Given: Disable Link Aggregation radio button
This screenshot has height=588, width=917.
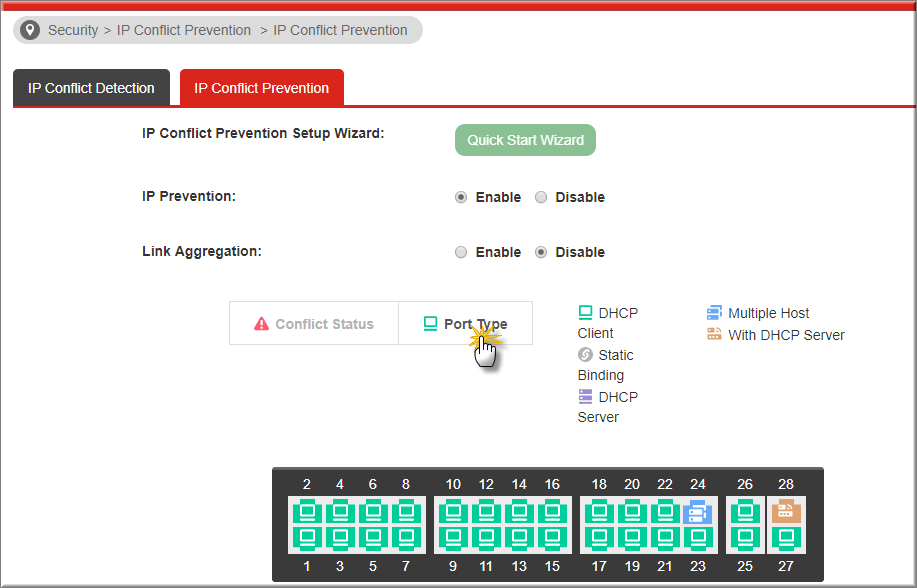Looking at the screenshot, I should [541, 252].
